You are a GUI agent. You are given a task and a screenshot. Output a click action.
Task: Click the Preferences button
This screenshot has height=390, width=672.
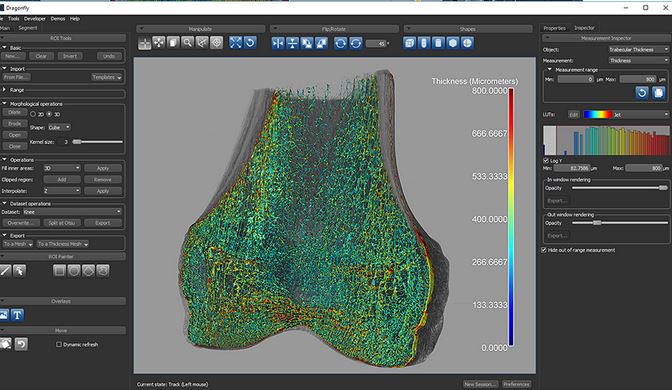coord(516,384)
